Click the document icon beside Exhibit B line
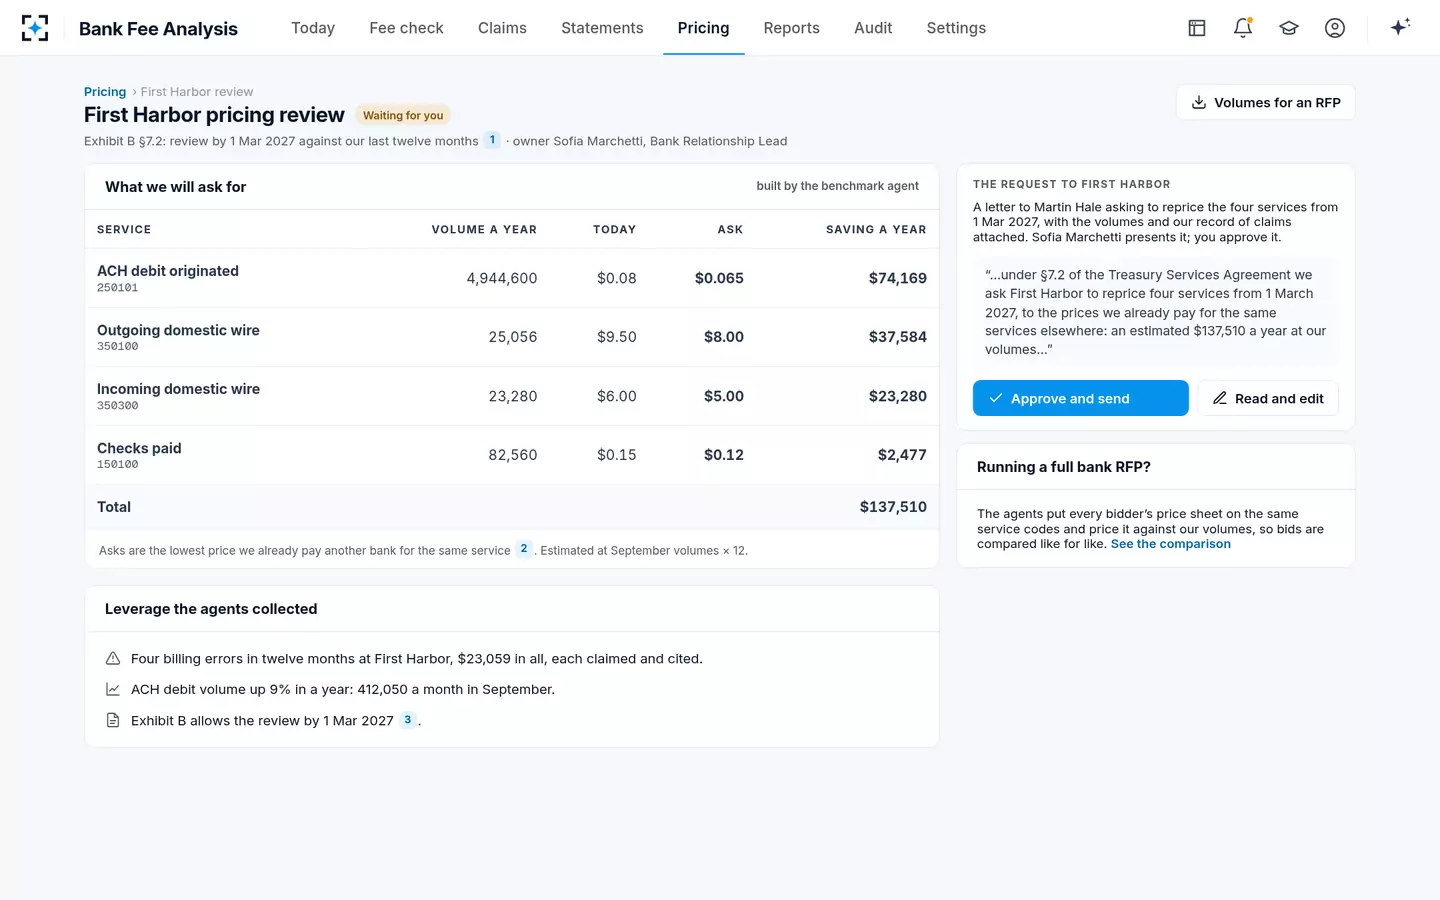 113,721
